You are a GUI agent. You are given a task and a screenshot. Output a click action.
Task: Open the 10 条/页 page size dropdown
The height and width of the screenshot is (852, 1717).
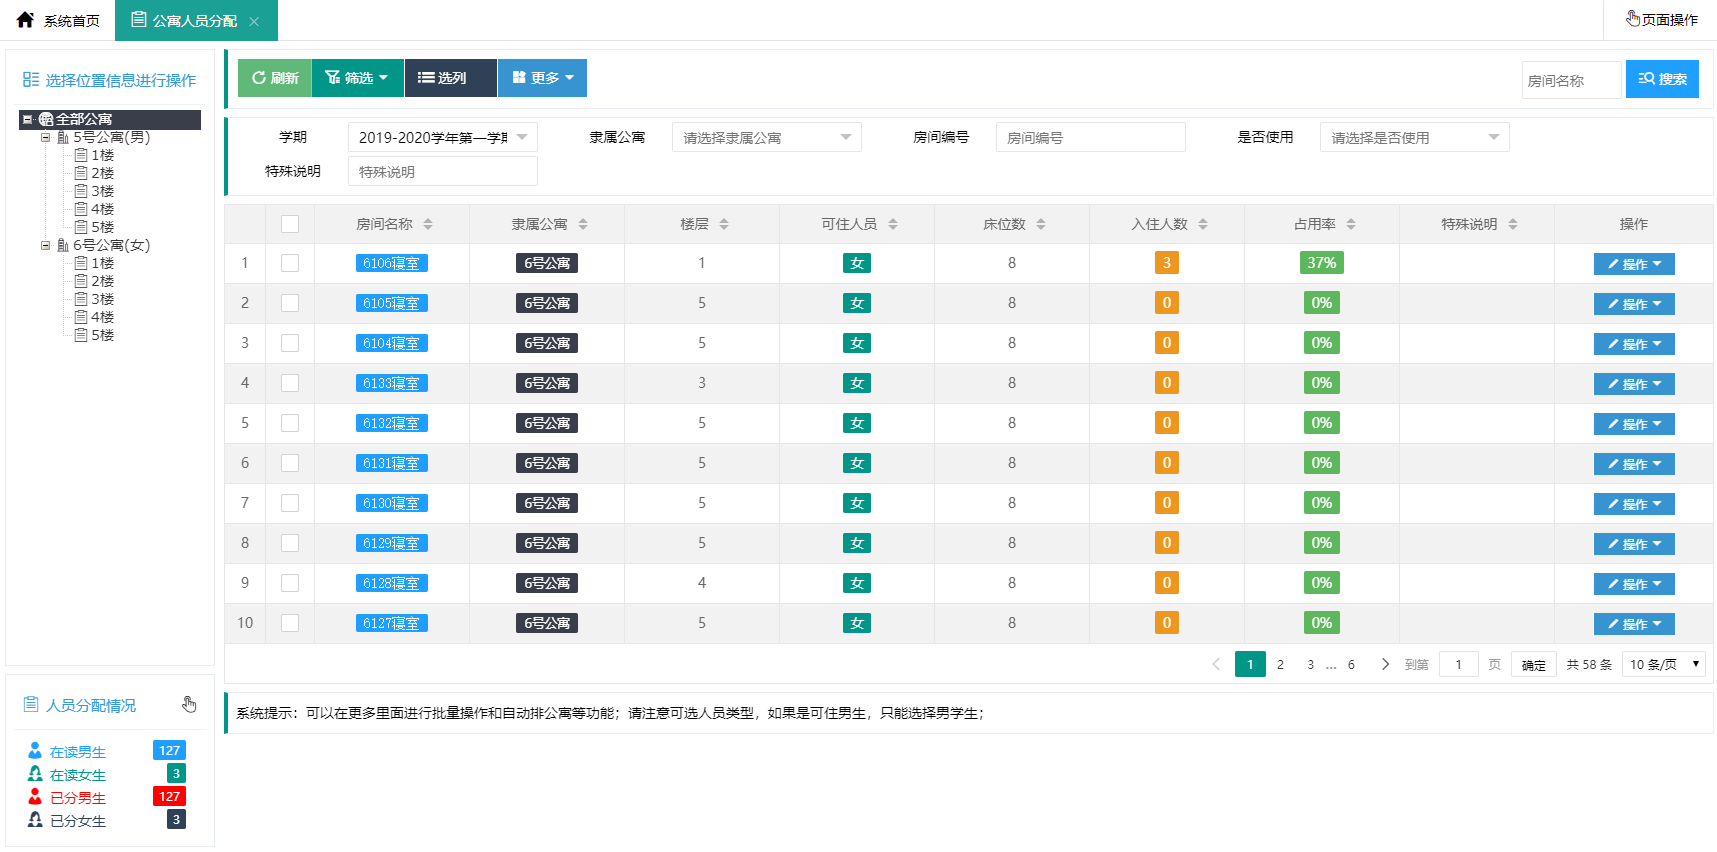(x=1664, y=664)
